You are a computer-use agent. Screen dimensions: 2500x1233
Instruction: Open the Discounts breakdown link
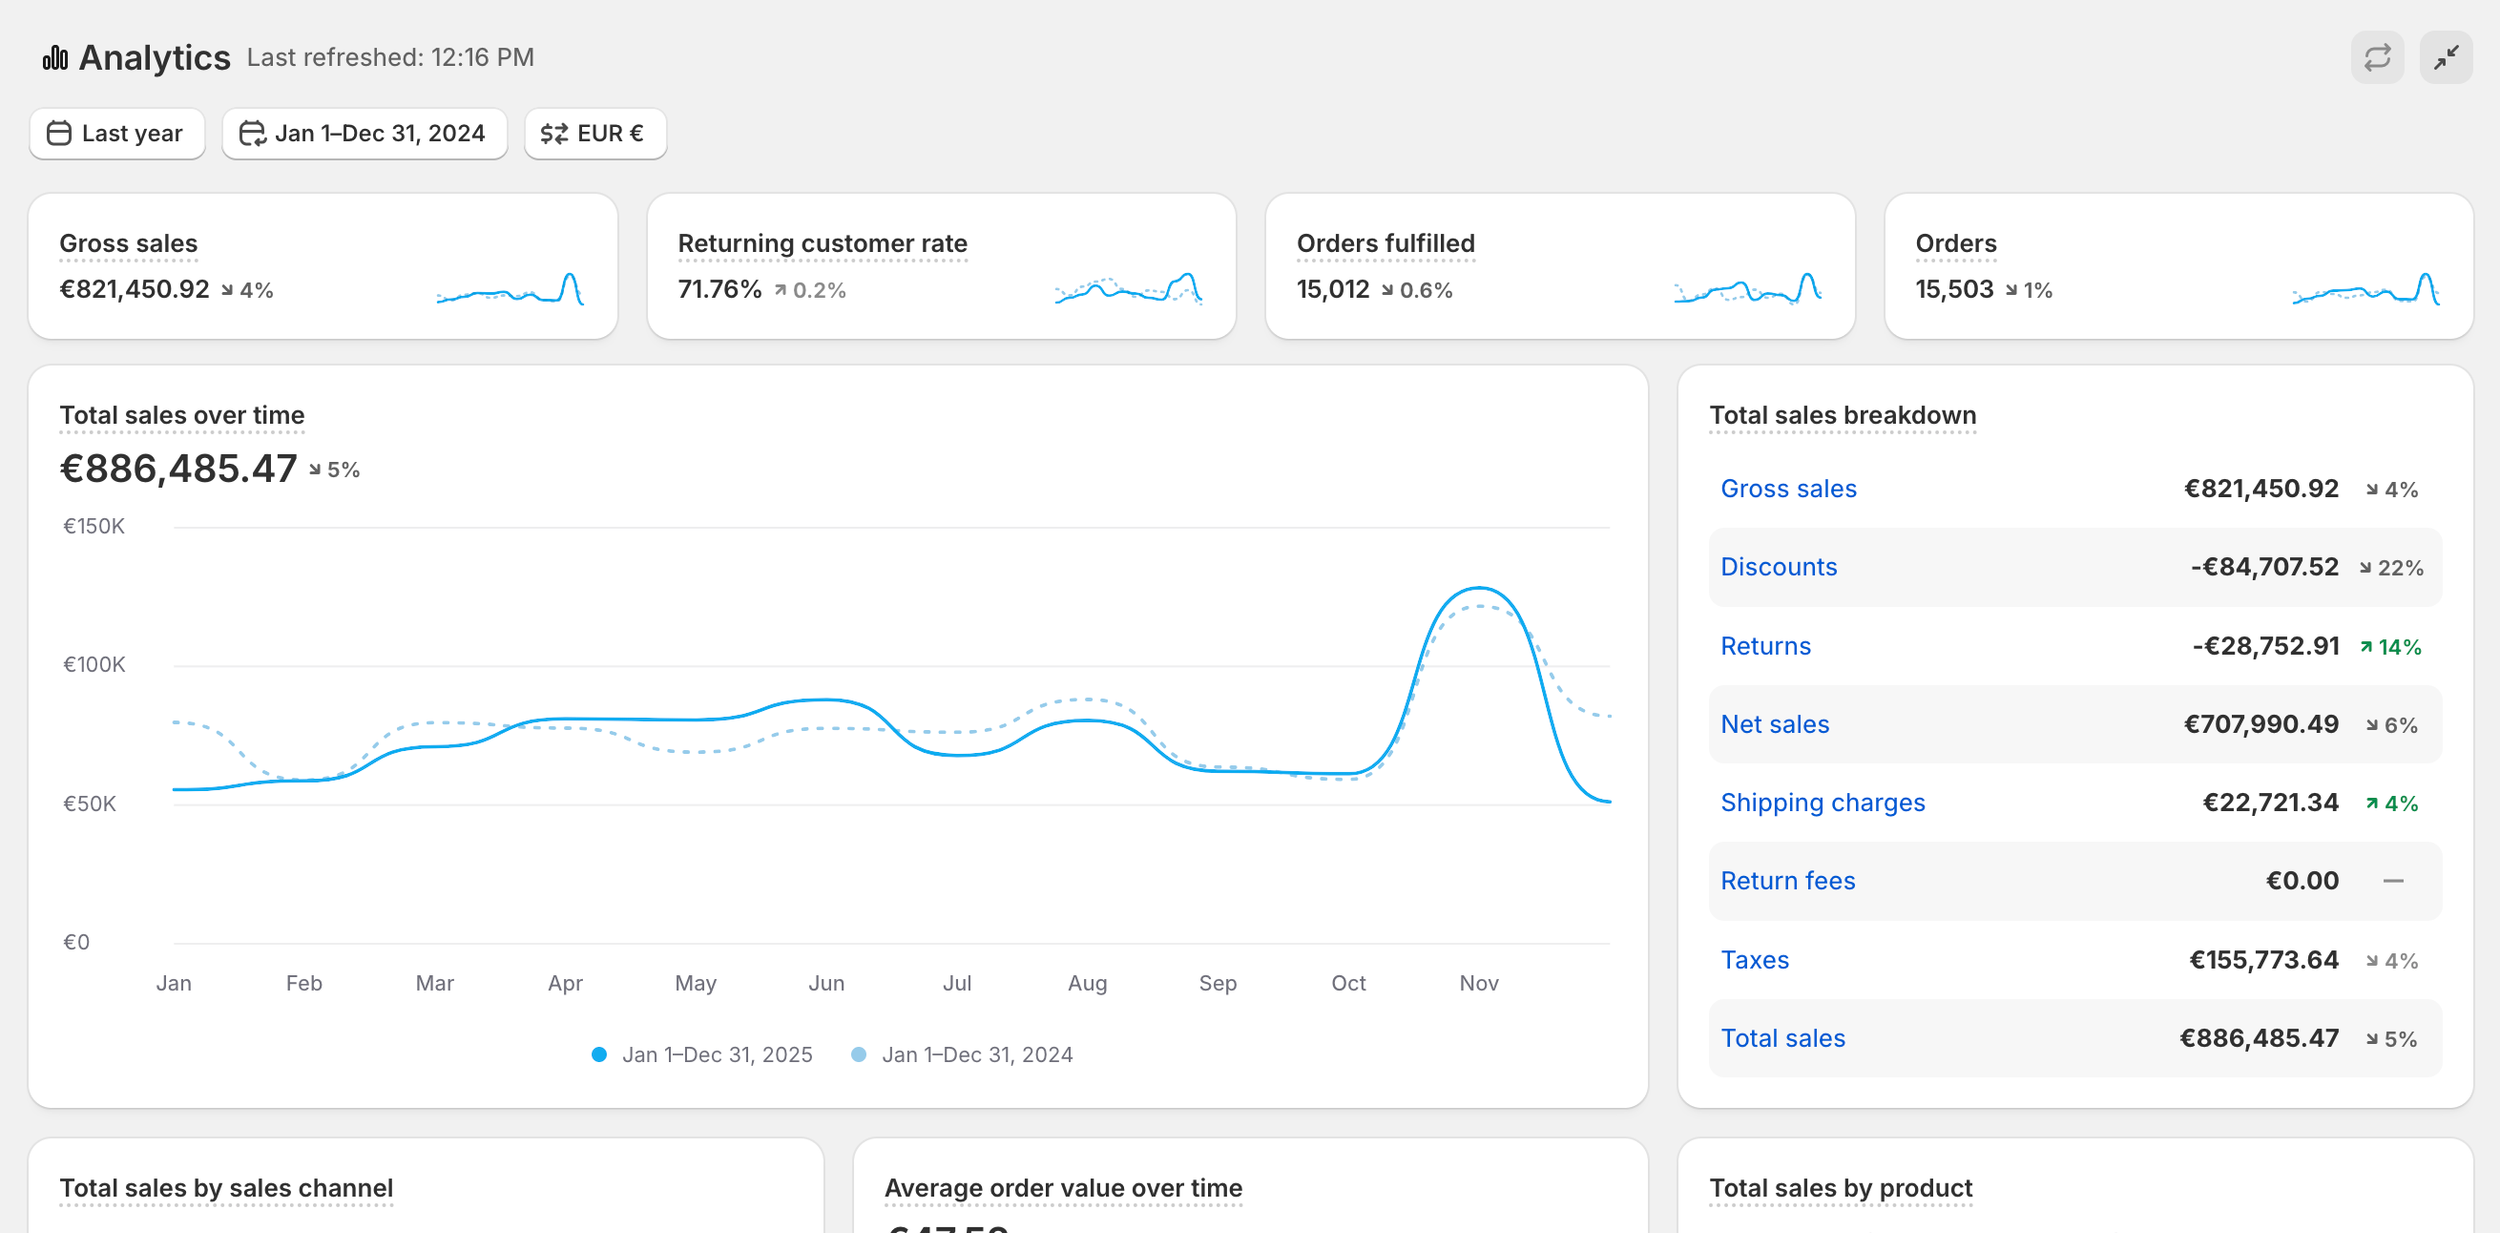coord(1778,567)
